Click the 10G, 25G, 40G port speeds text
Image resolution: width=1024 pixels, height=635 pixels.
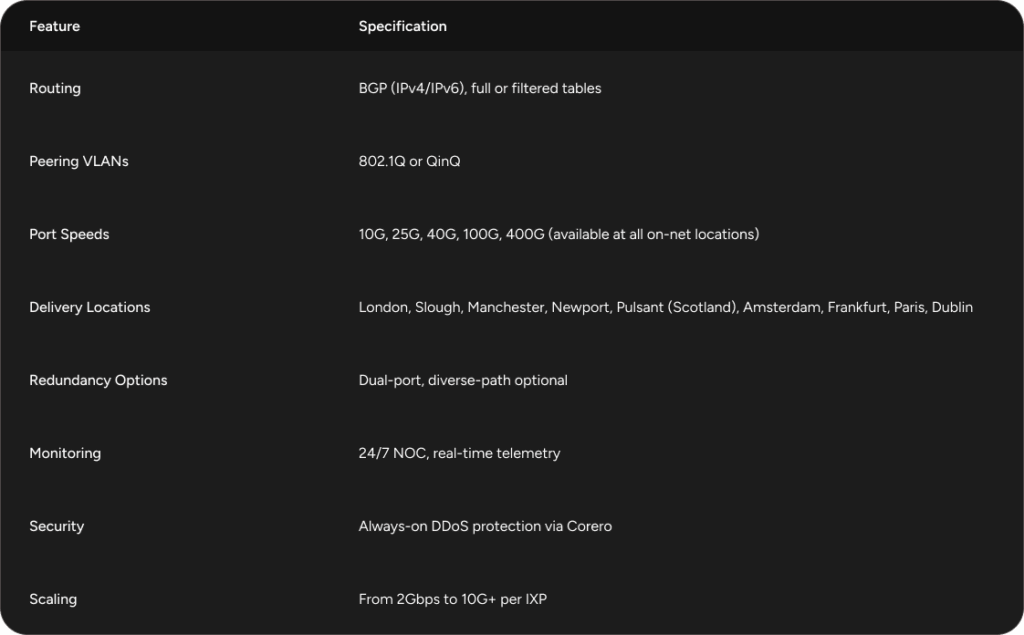(558, 234)
